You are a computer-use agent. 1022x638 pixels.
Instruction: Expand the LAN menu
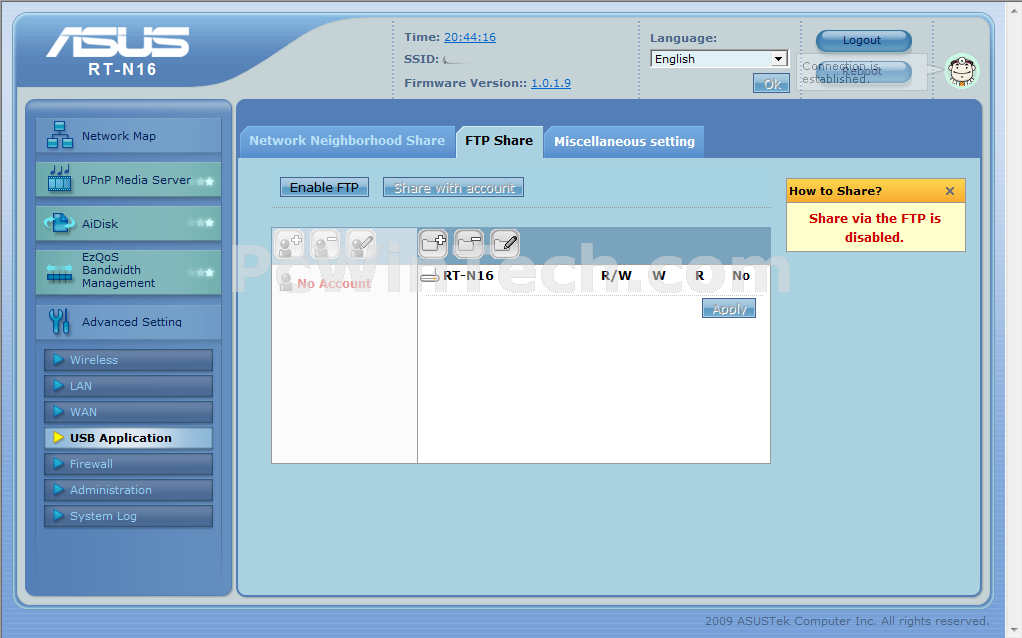(128, 386)
